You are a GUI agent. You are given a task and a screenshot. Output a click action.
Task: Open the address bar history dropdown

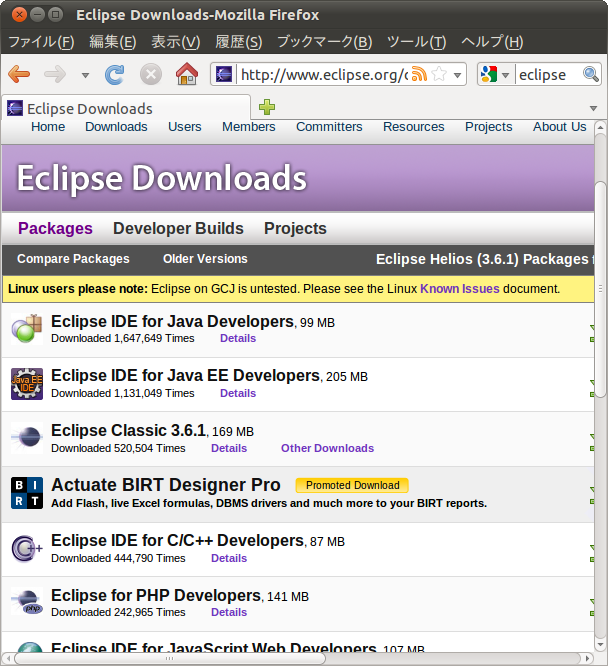[458, 75]
